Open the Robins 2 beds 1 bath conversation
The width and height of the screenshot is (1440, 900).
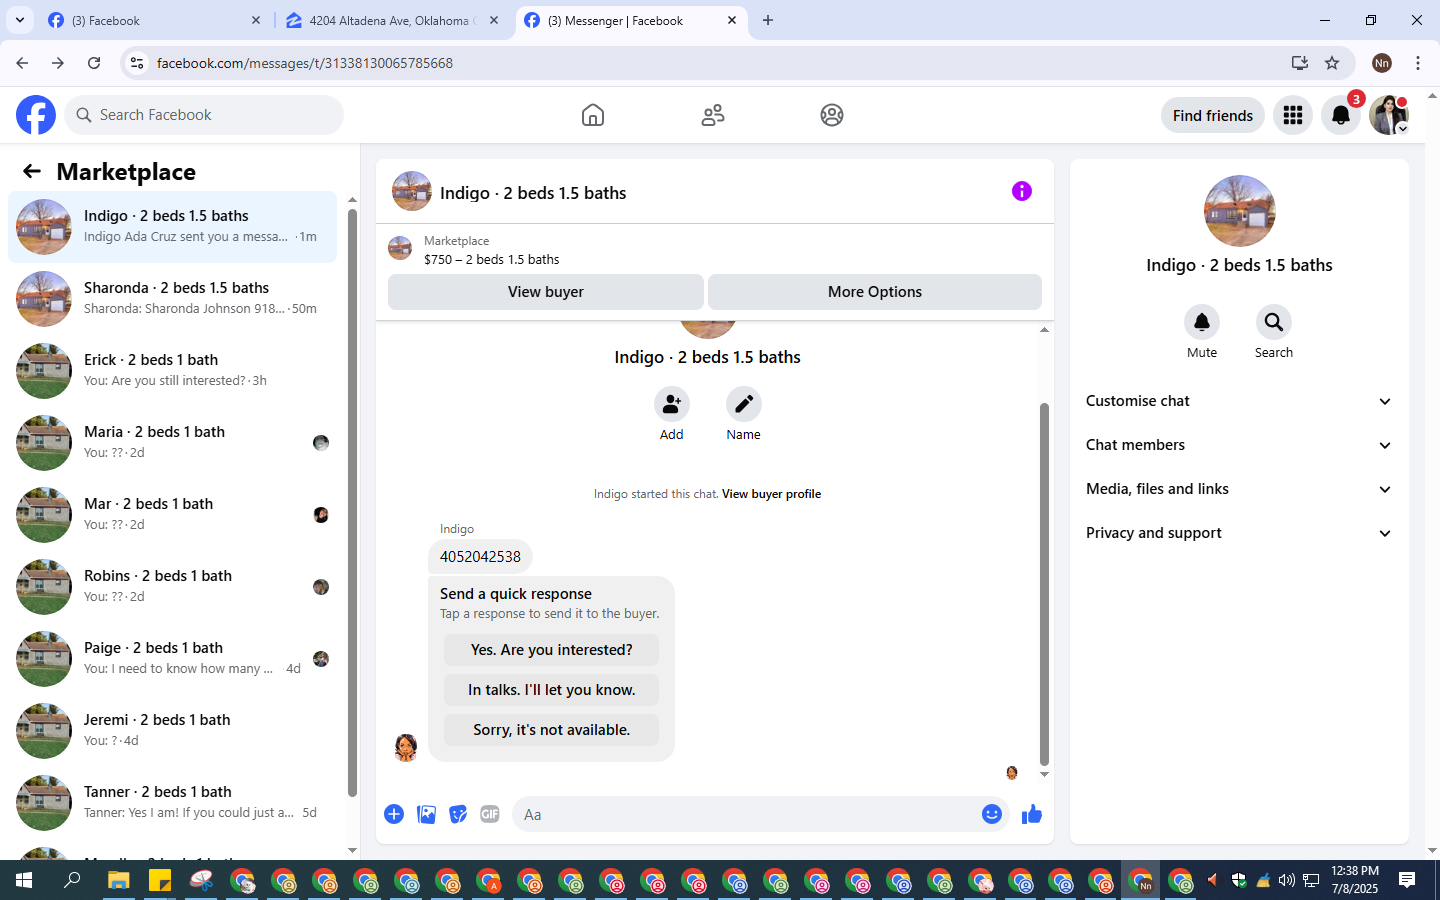pyautogui.click(x=172, y=587)
